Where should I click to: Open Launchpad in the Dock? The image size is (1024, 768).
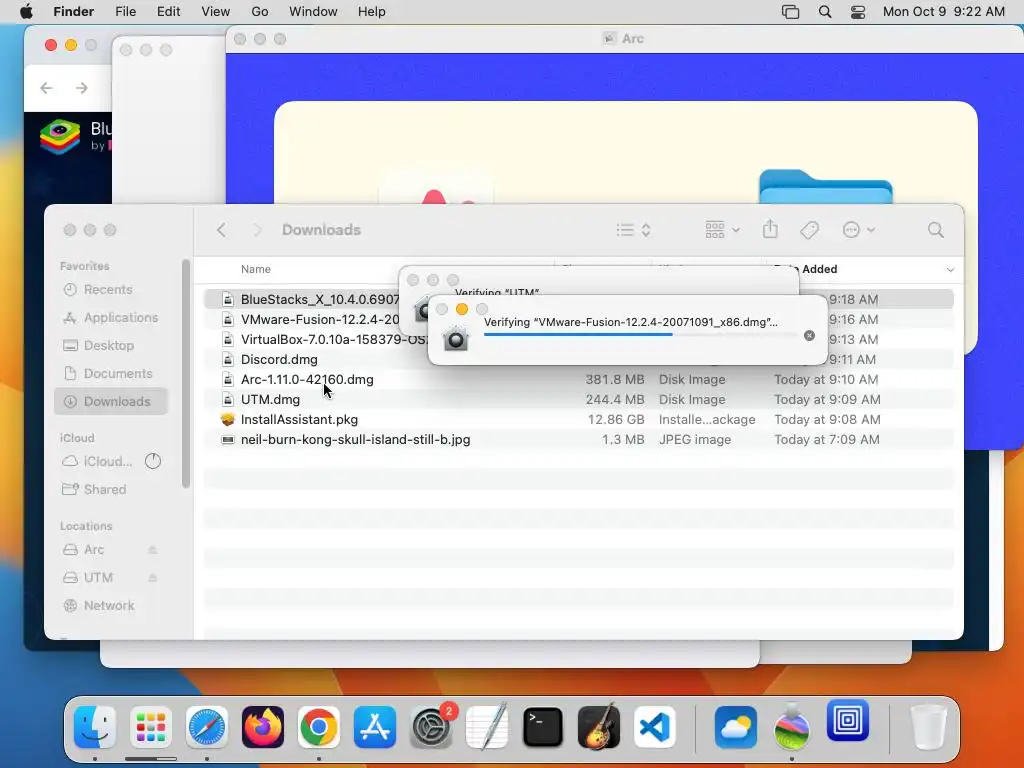[151, 727]
